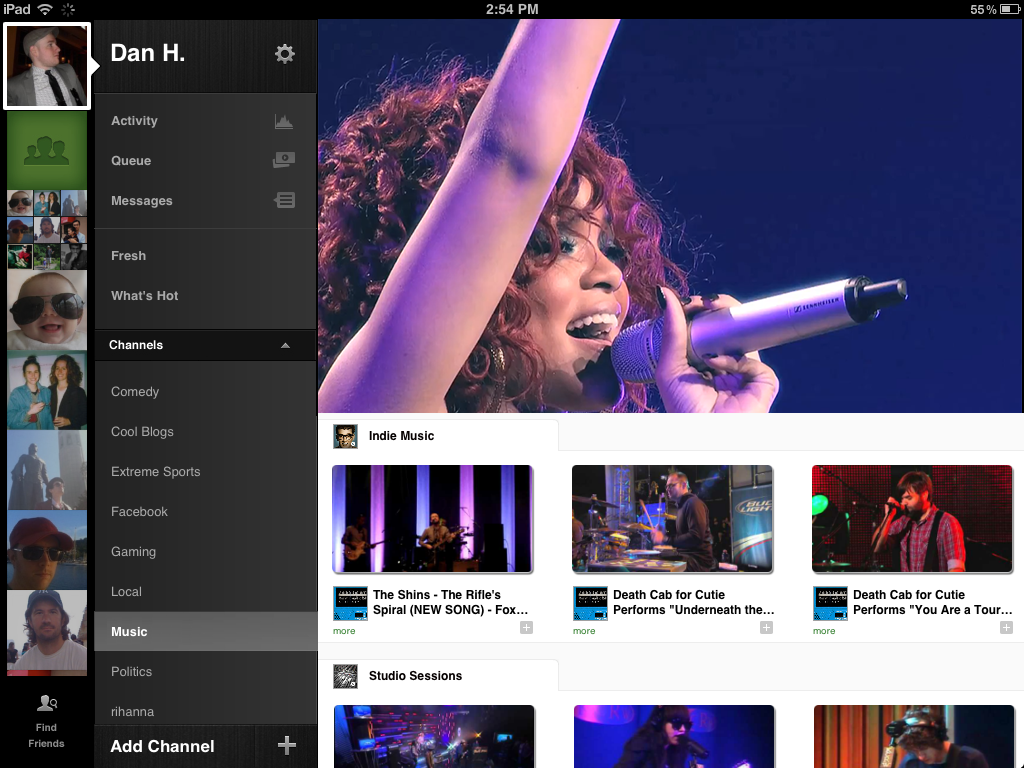Play Death Cab "You Are a Tour..." thumbnail
Viewport: 1024px width, 768px height.
point(912,519)
